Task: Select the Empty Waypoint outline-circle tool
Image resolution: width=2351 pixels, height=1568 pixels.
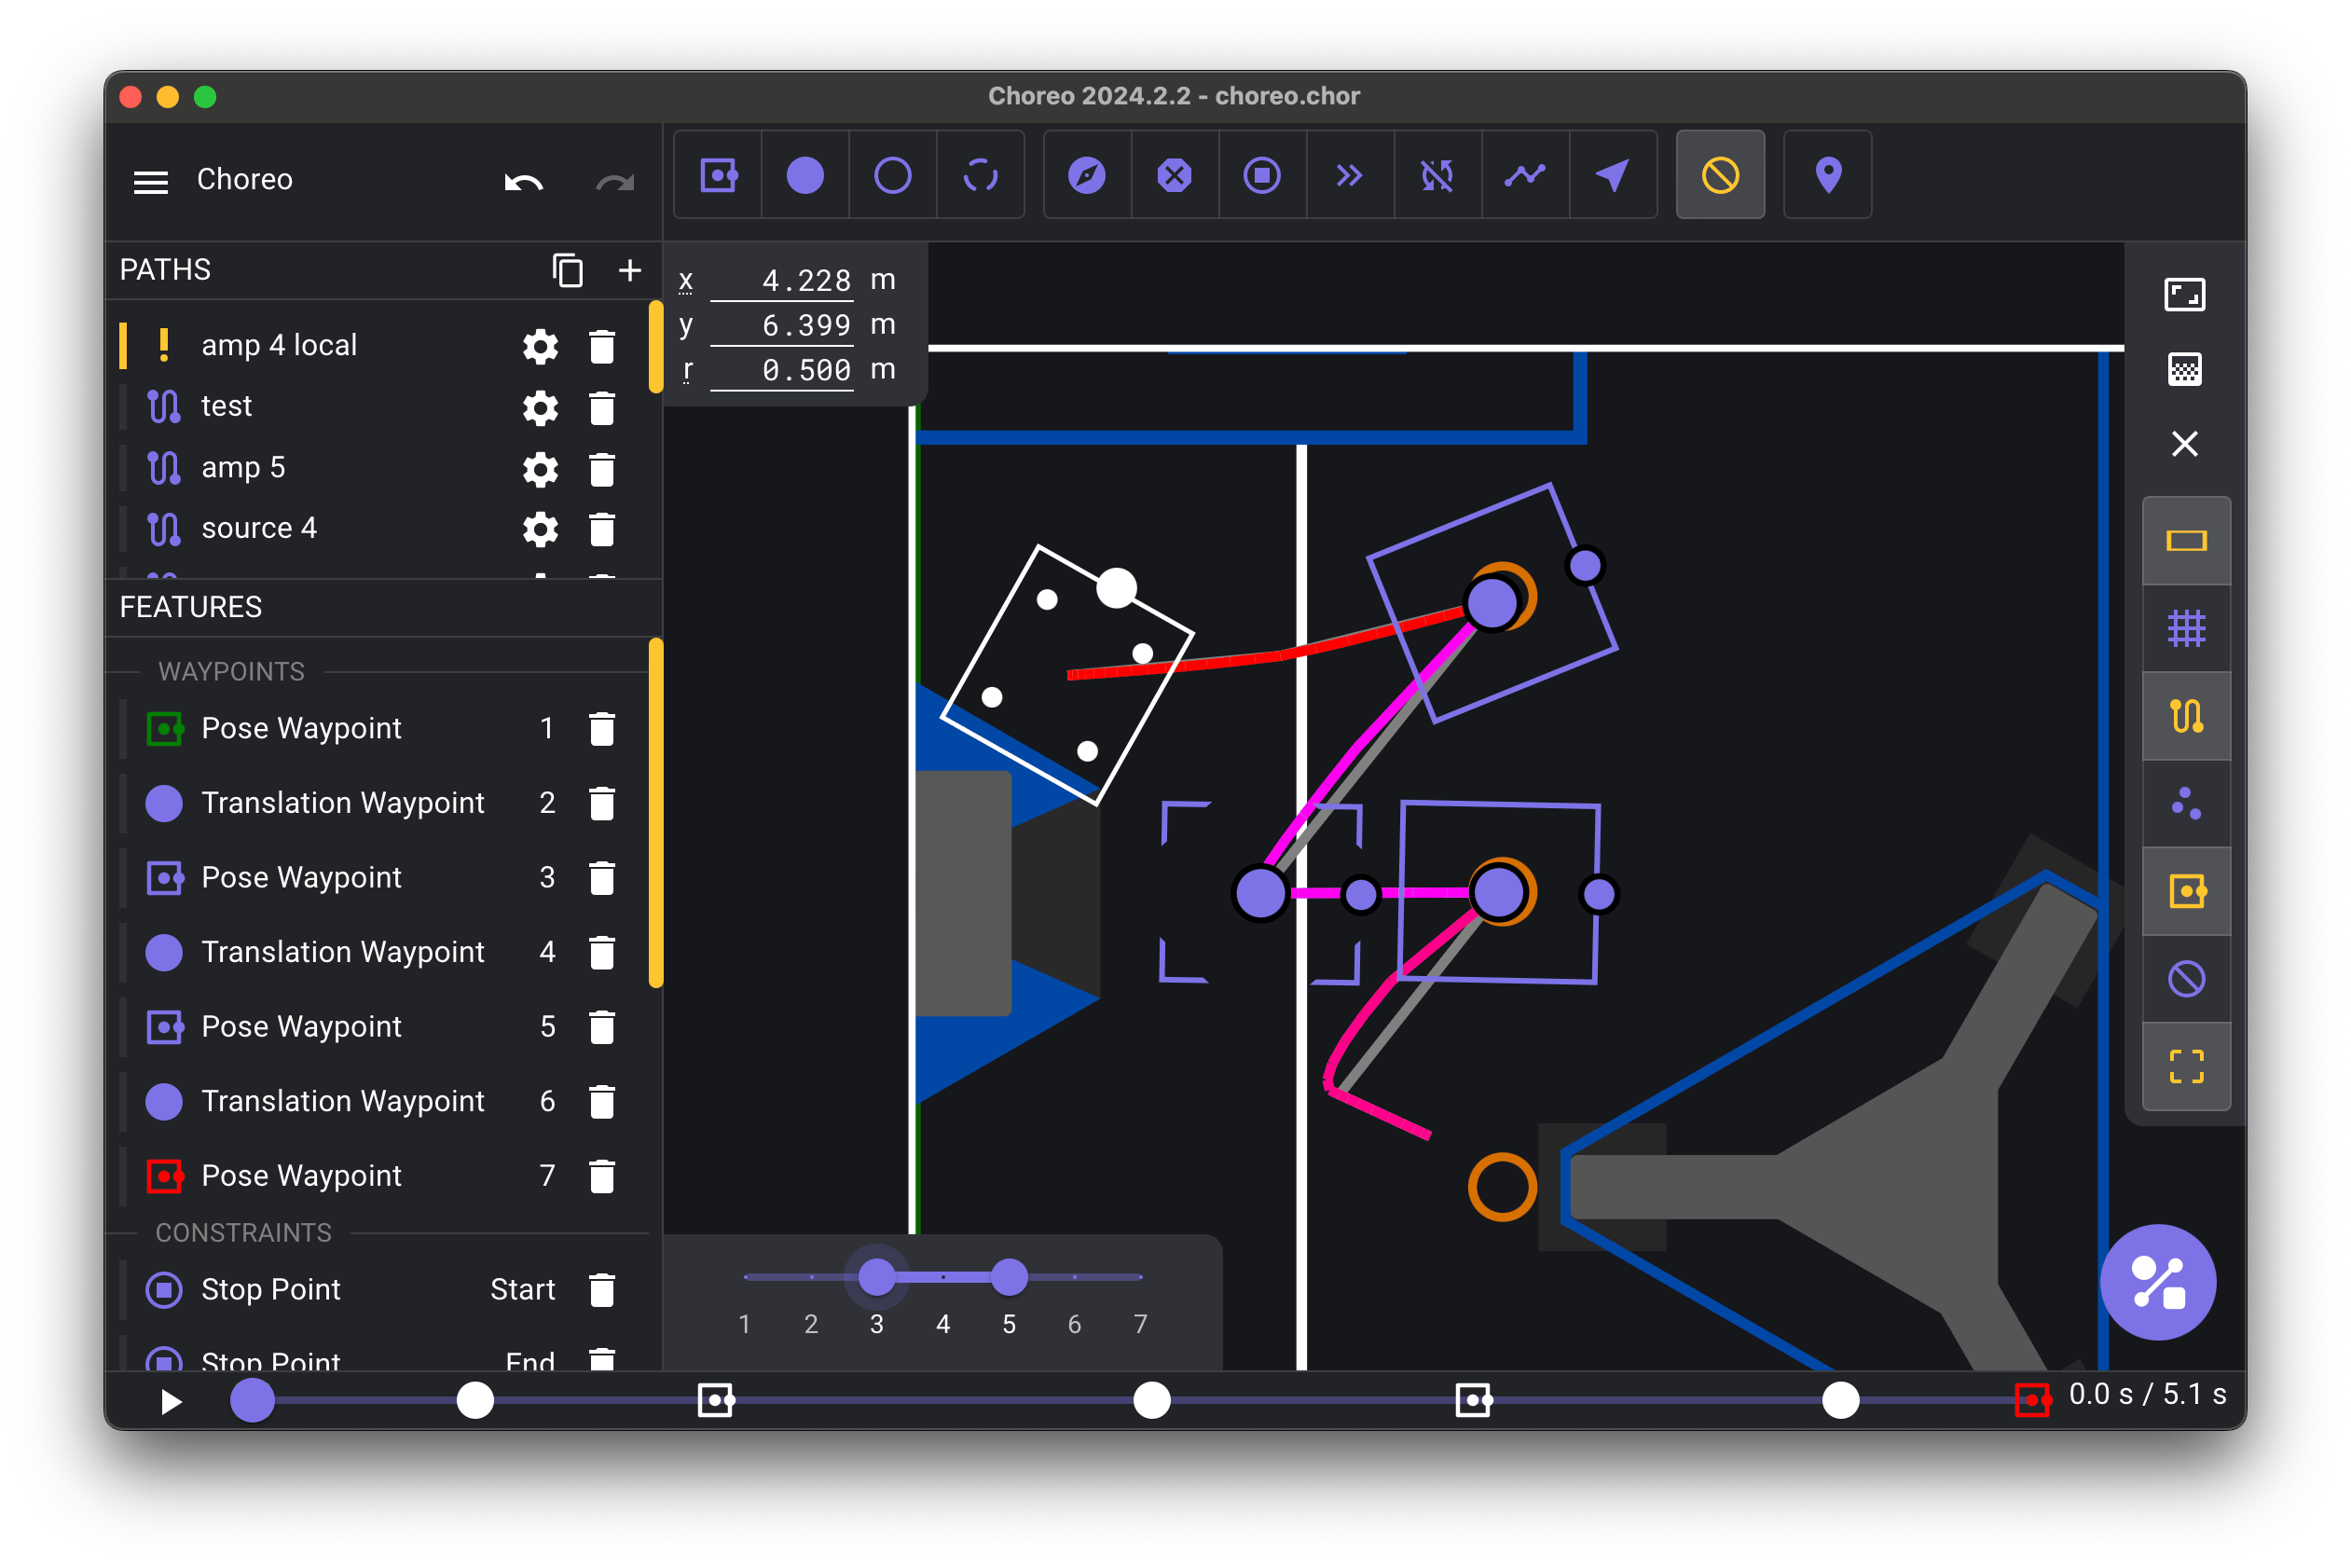Action: [892, 176]
